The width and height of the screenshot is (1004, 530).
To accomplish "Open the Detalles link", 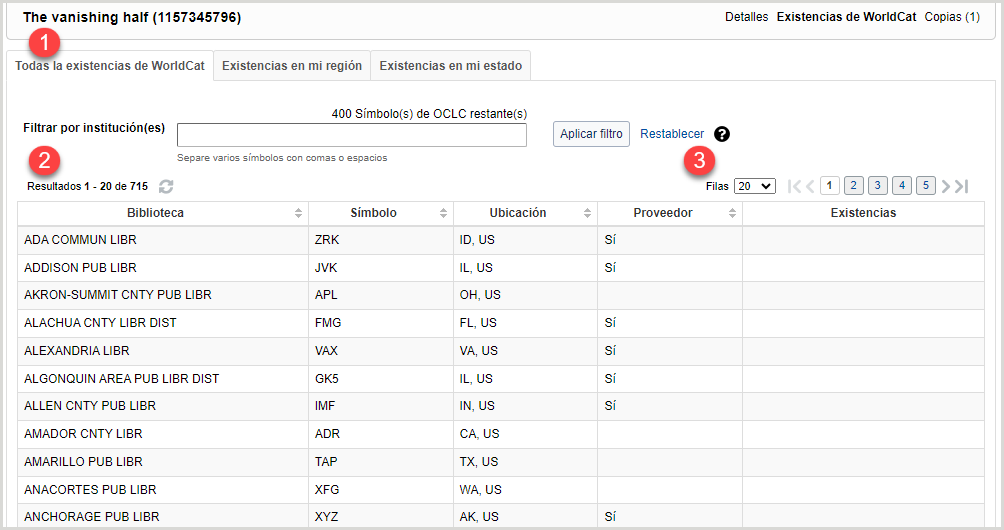I will tap(746, 17).
